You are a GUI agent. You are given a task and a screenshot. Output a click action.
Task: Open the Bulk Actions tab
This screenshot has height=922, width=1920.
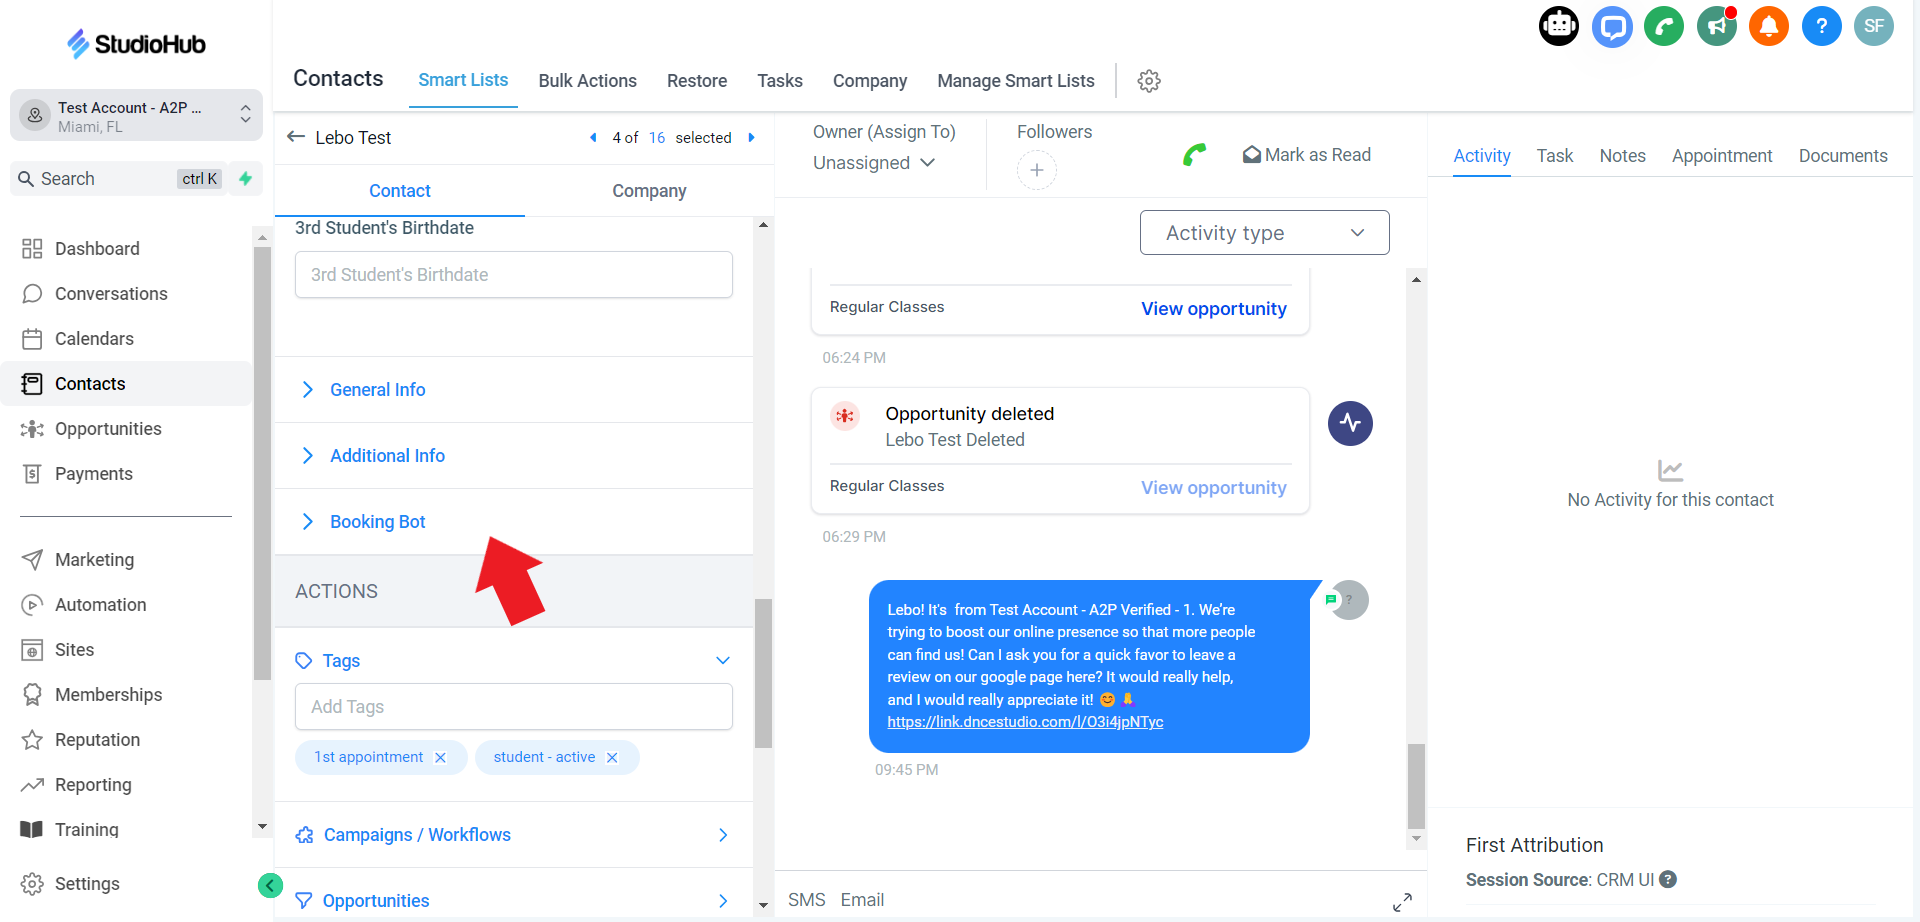click(x=587, y=81)
